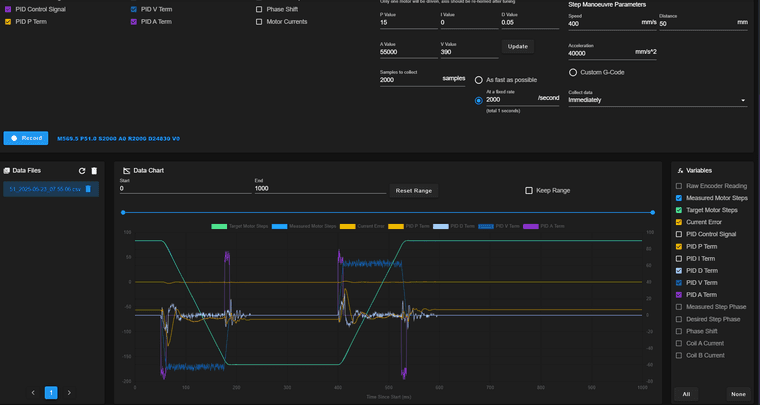Open the Collect data Immediately dropdown
The height and width of the screenshot is (405, 760).
pos(657,100)
